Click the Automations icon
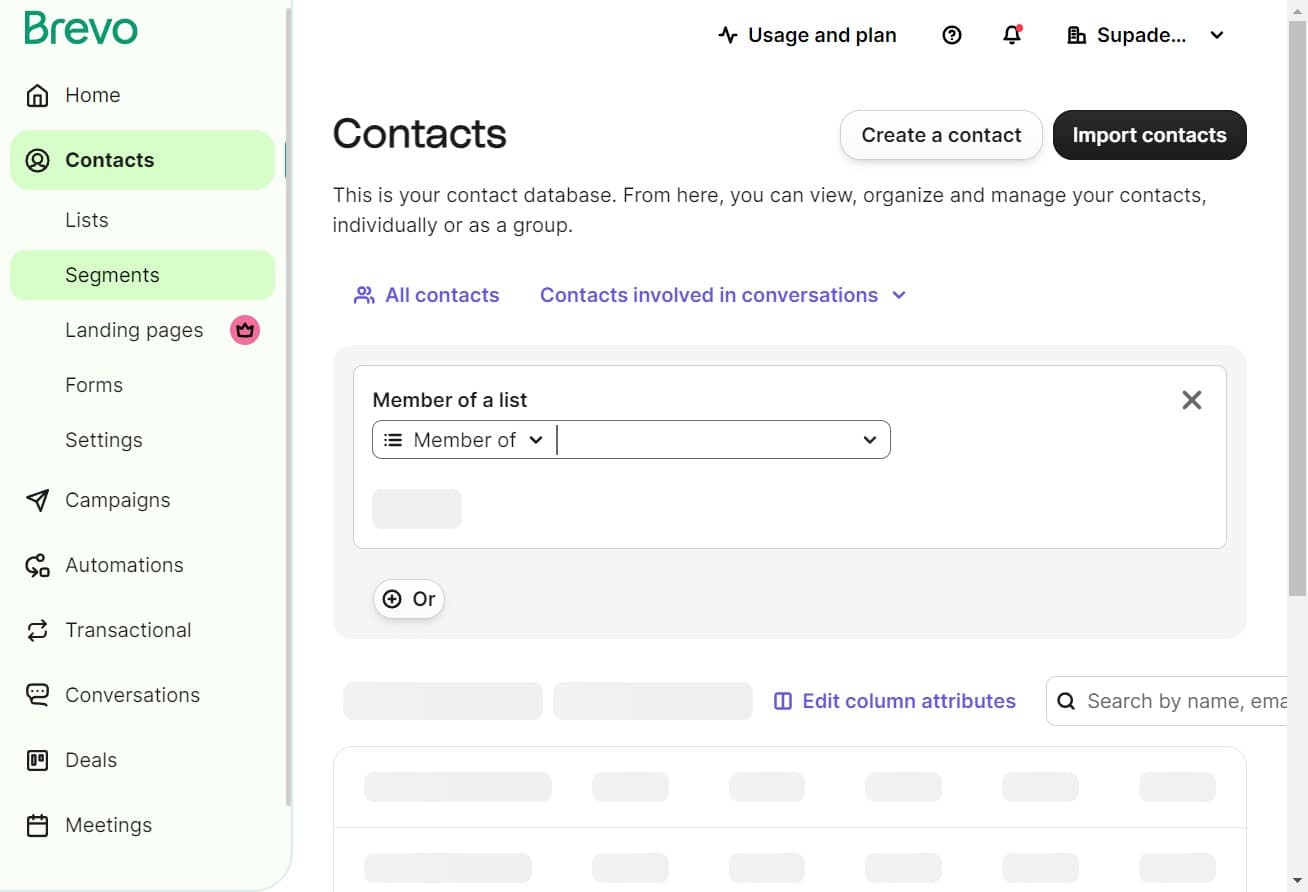Image resolution: width=1308 pixels, height=892 pixels. click(x=37, y=565)
